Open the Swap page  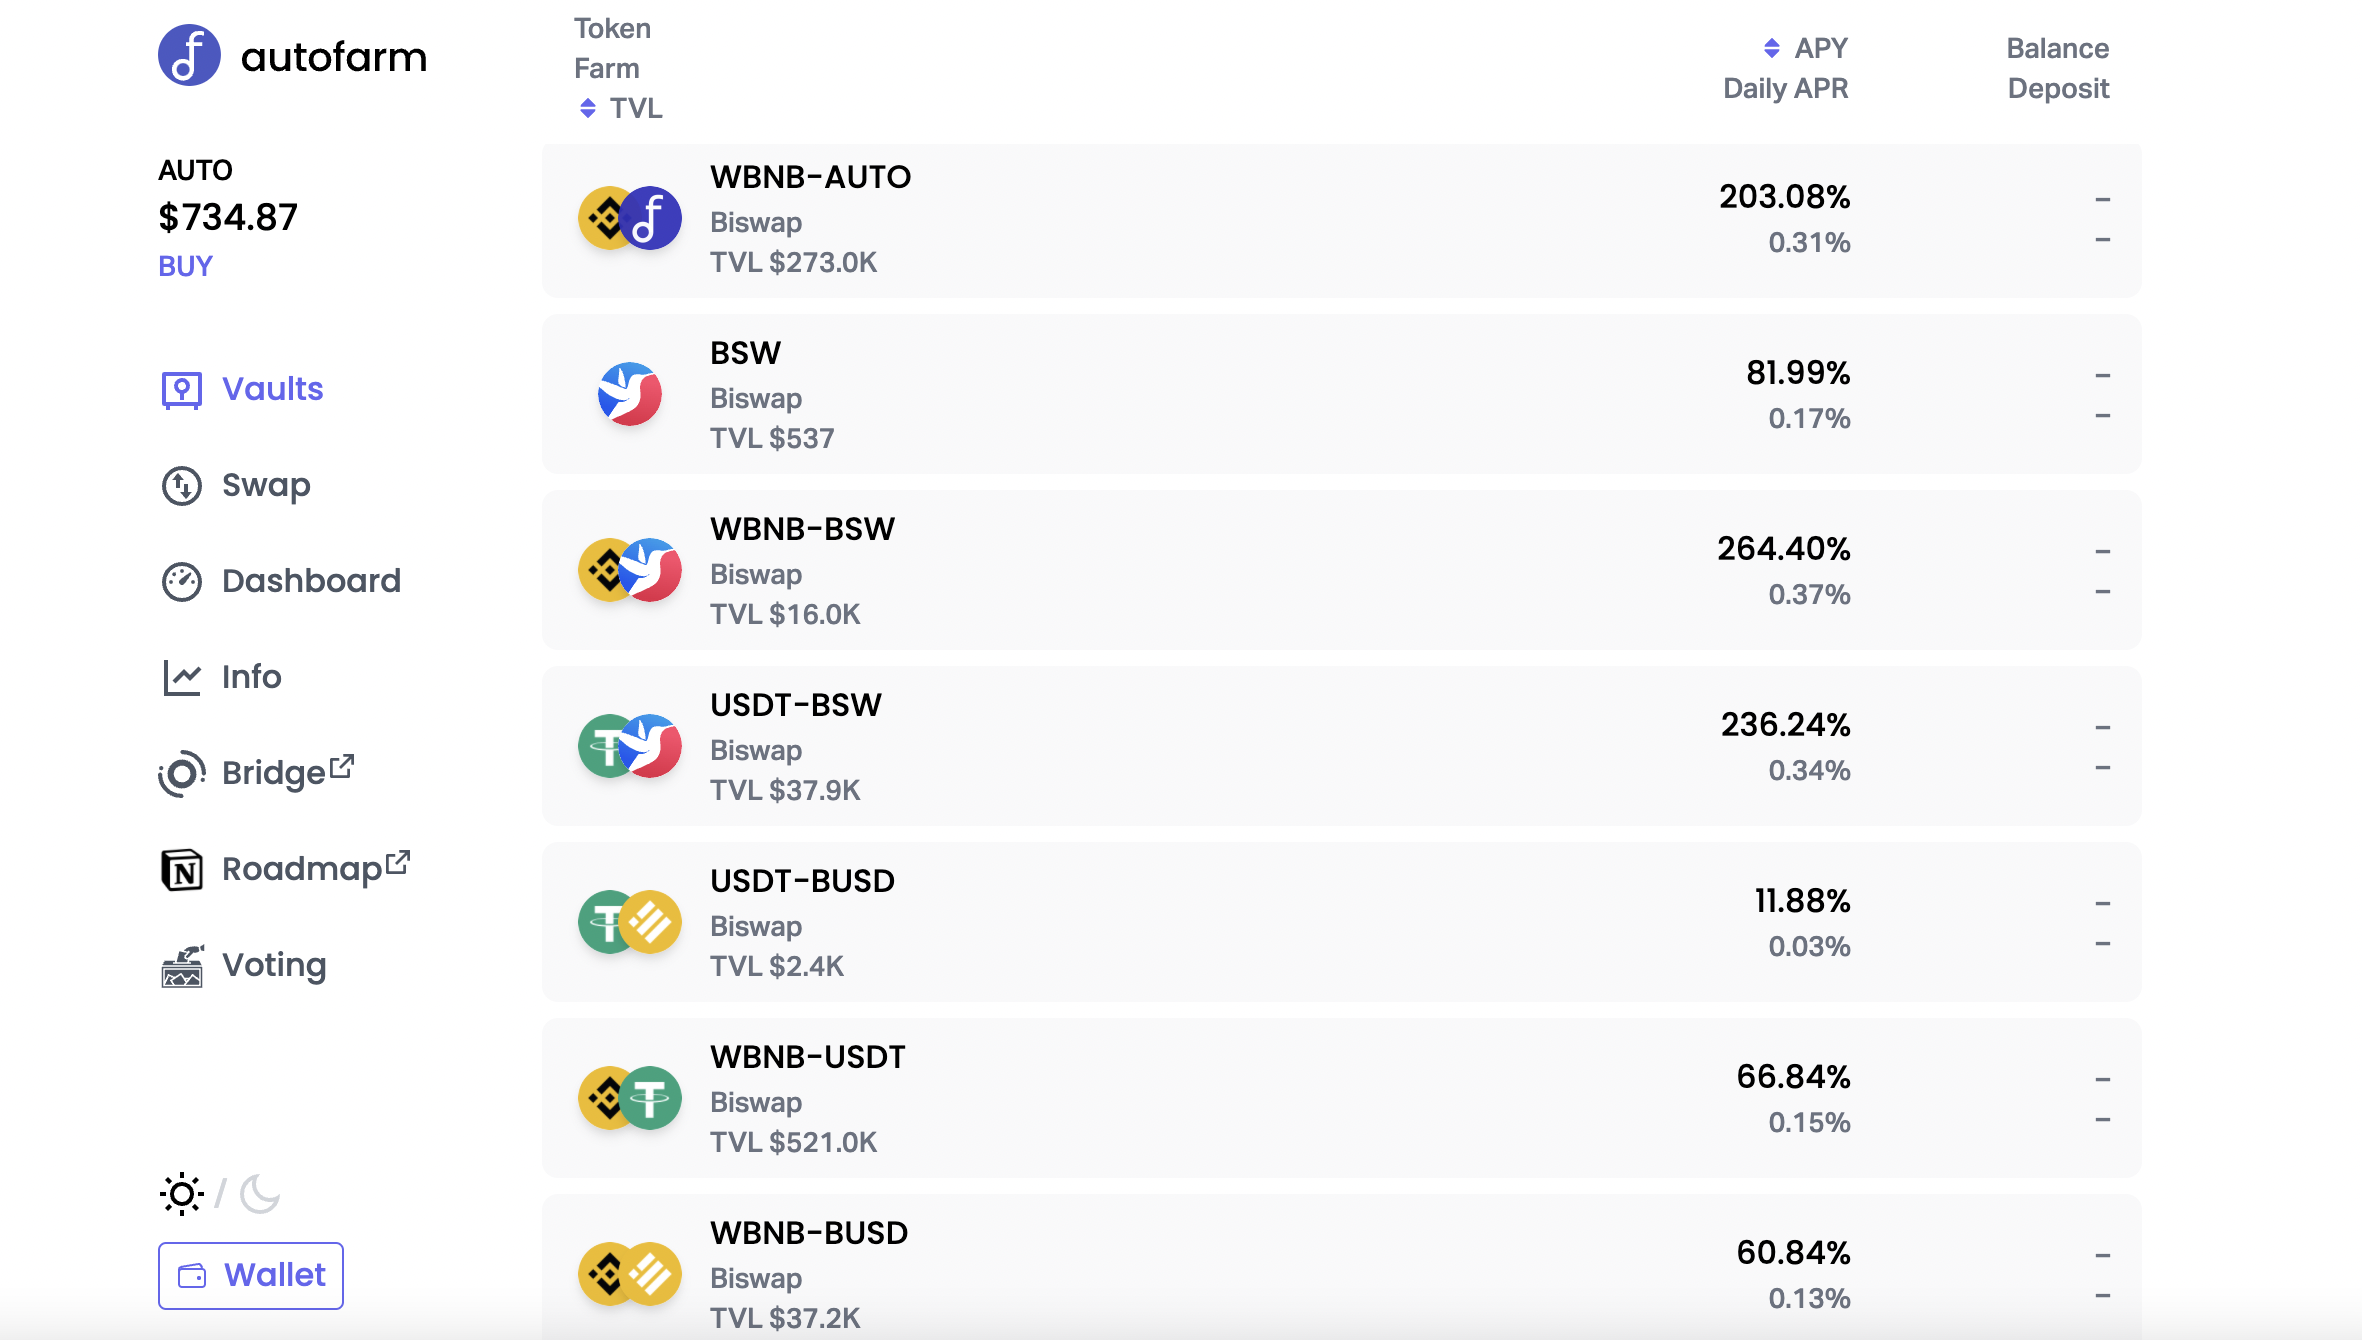tap(265, 485)
